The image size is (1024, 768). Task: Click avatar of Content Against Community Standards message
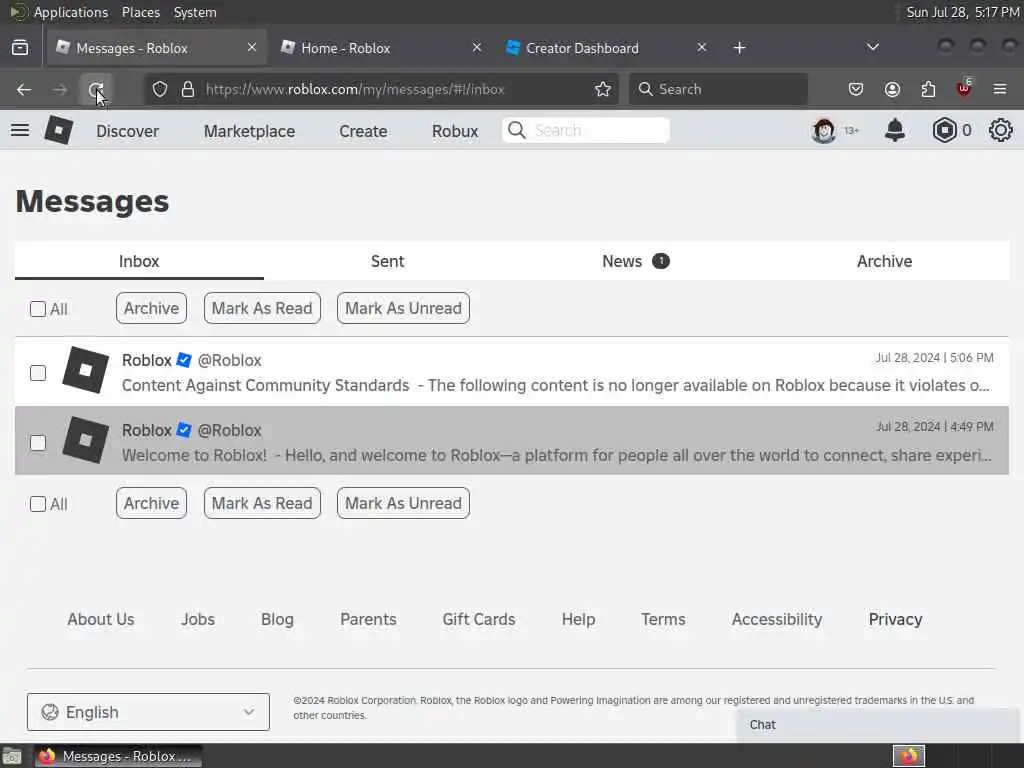[86, 370]
